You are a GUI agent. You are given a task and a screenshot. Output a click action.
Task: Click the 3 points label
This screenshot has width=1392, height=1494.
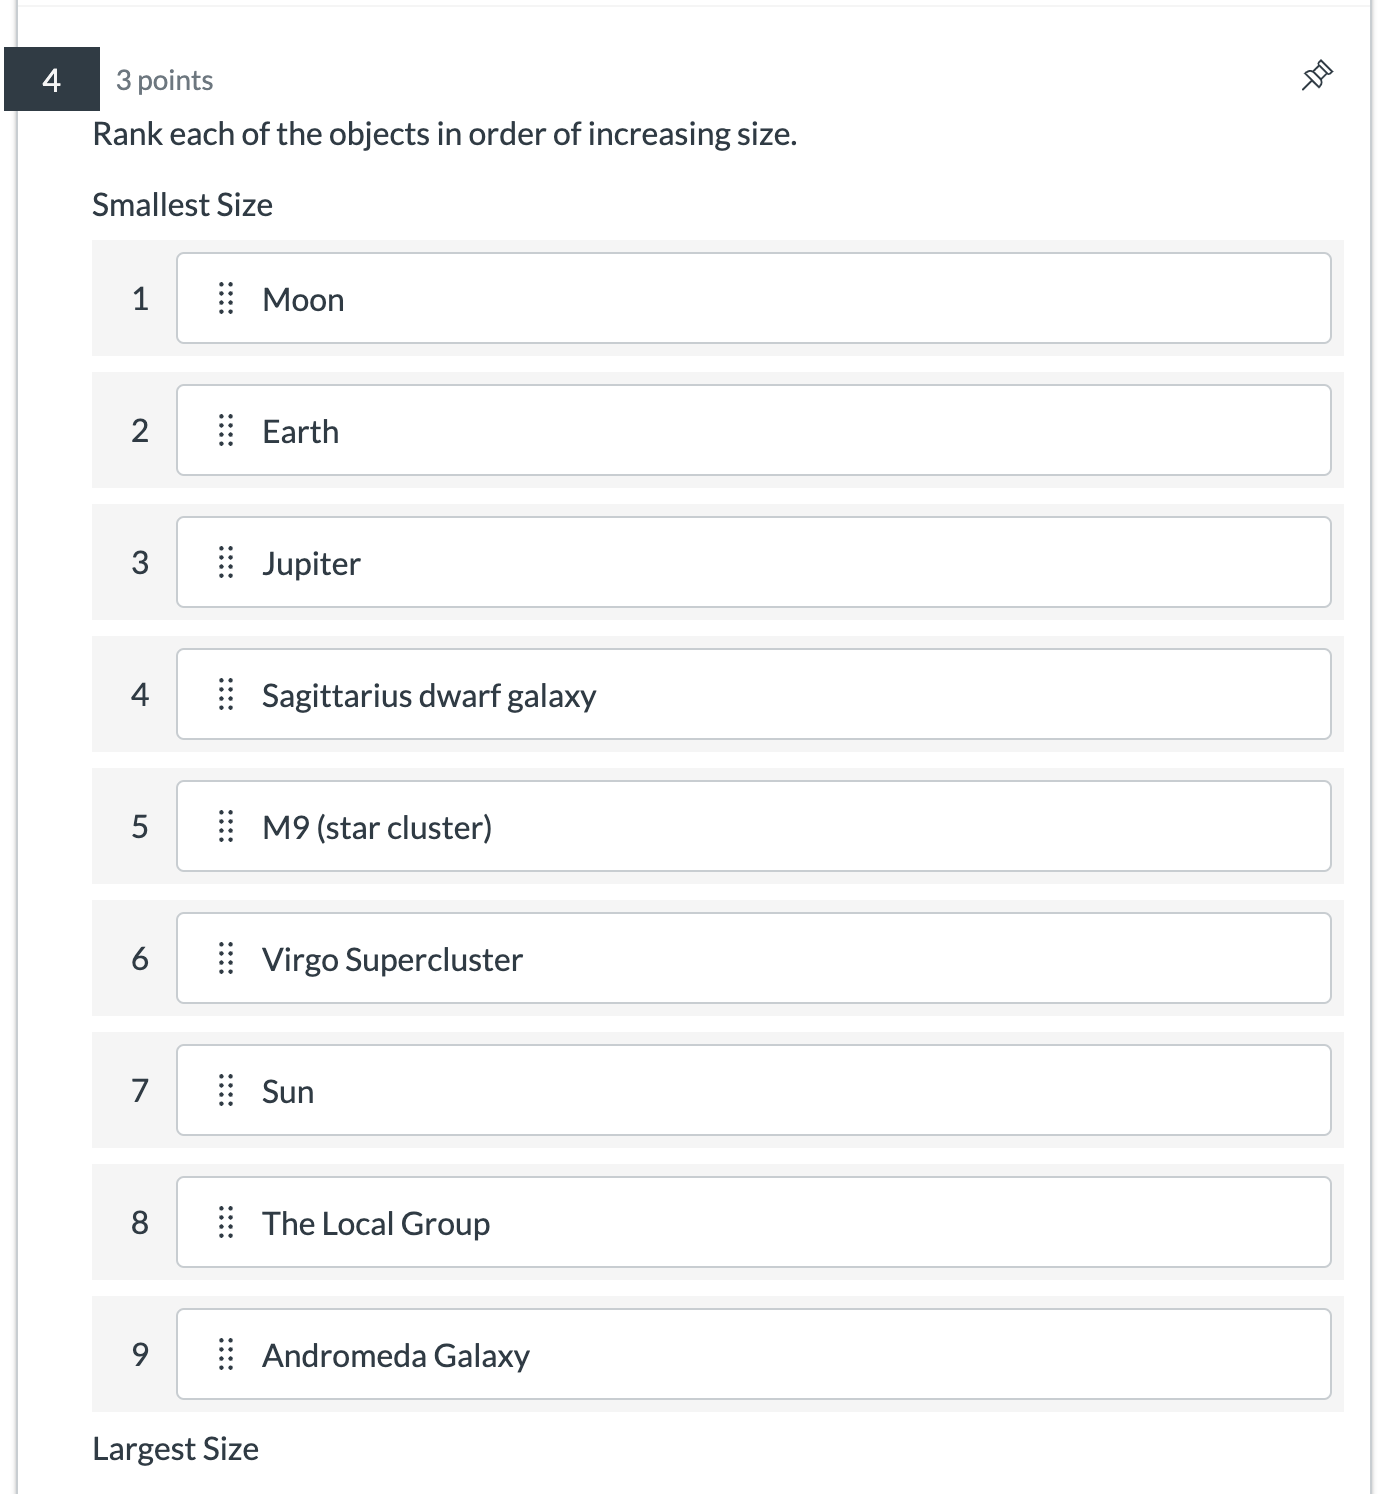[165, 80]
